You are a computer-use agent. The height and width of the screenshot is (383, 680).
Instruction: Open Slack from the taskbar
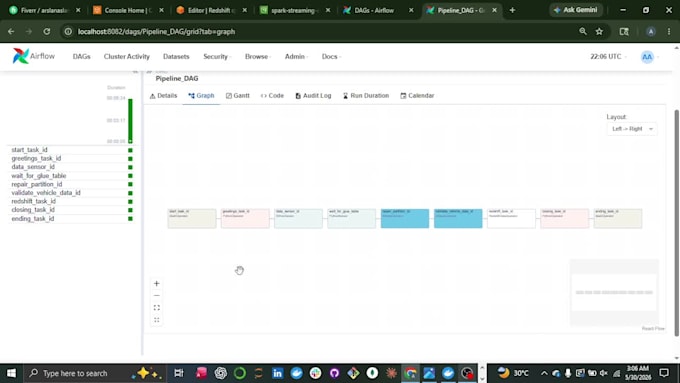[315, 373]
